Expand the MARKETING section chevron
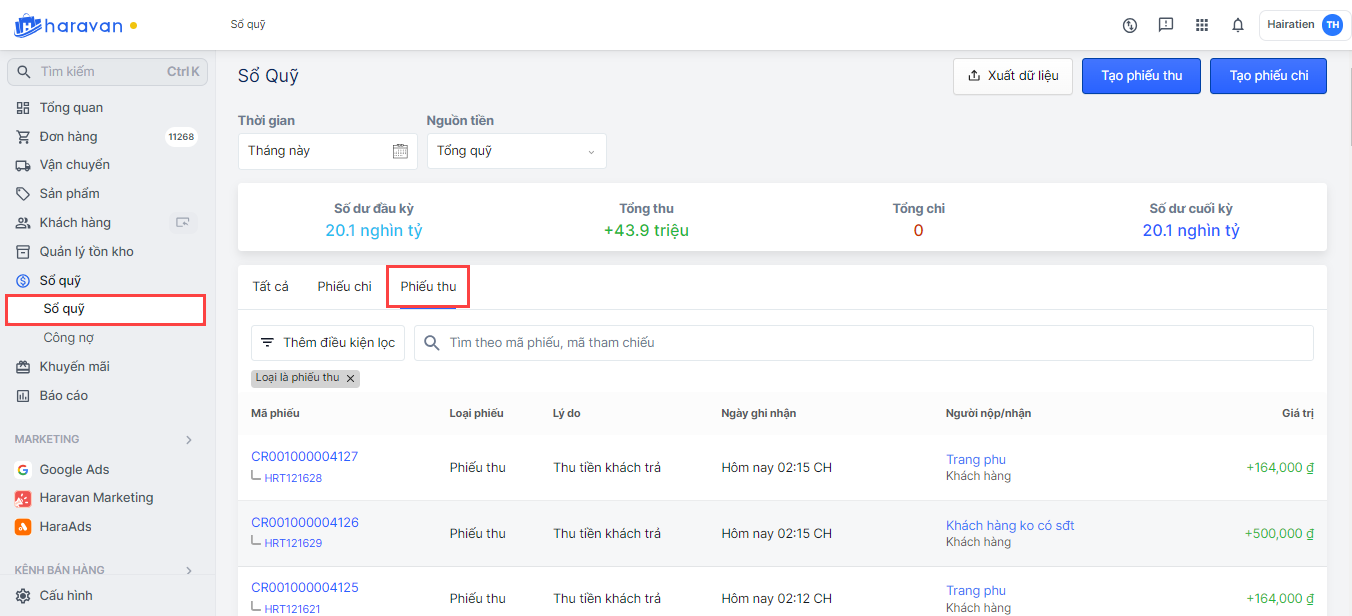The height and width of the screenshot is (616, 1352). pos(189,440)
